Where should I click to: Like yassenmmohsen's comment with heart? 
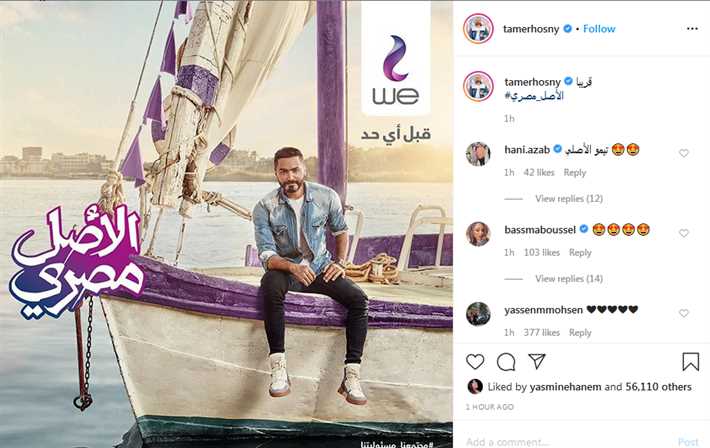tap(684, 313)
